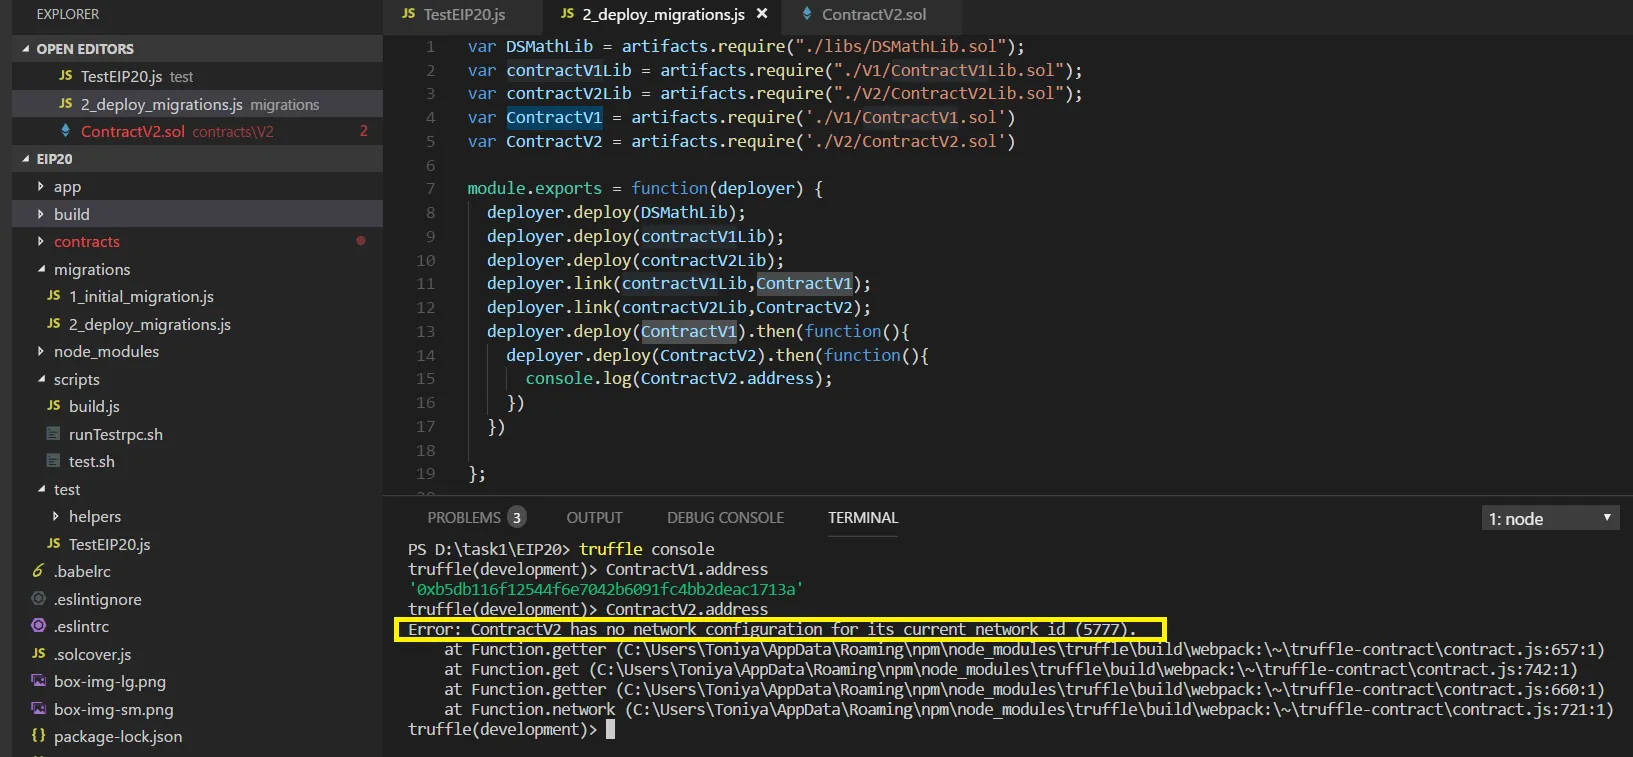Viewport: 1633px width, 757px height.
Task: Click line number 7 in editor gutter
Action: coord(430,189)
